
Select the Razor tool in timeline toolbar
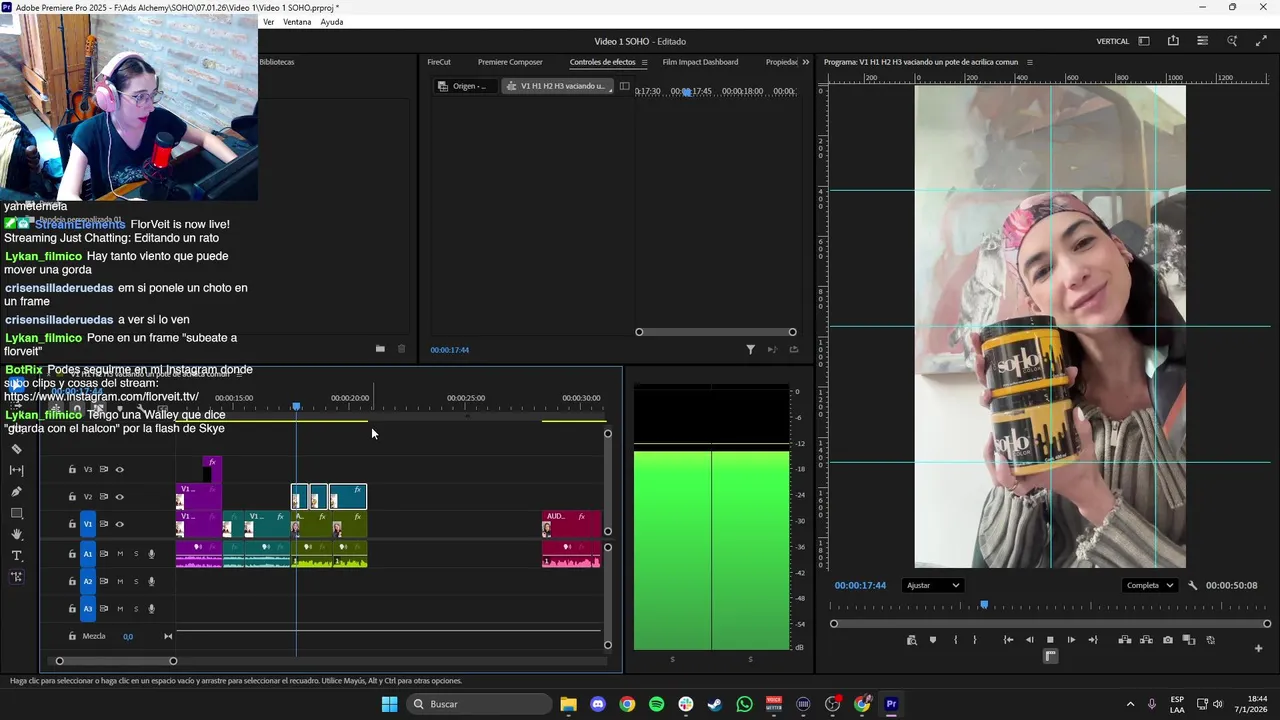[x=16, y=449]
